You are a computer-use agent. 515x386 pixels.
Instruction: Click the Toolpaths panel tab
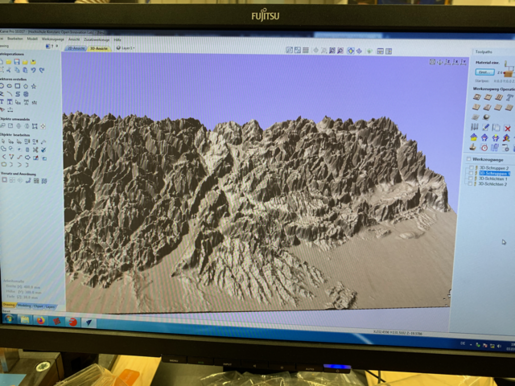point(484,52)
